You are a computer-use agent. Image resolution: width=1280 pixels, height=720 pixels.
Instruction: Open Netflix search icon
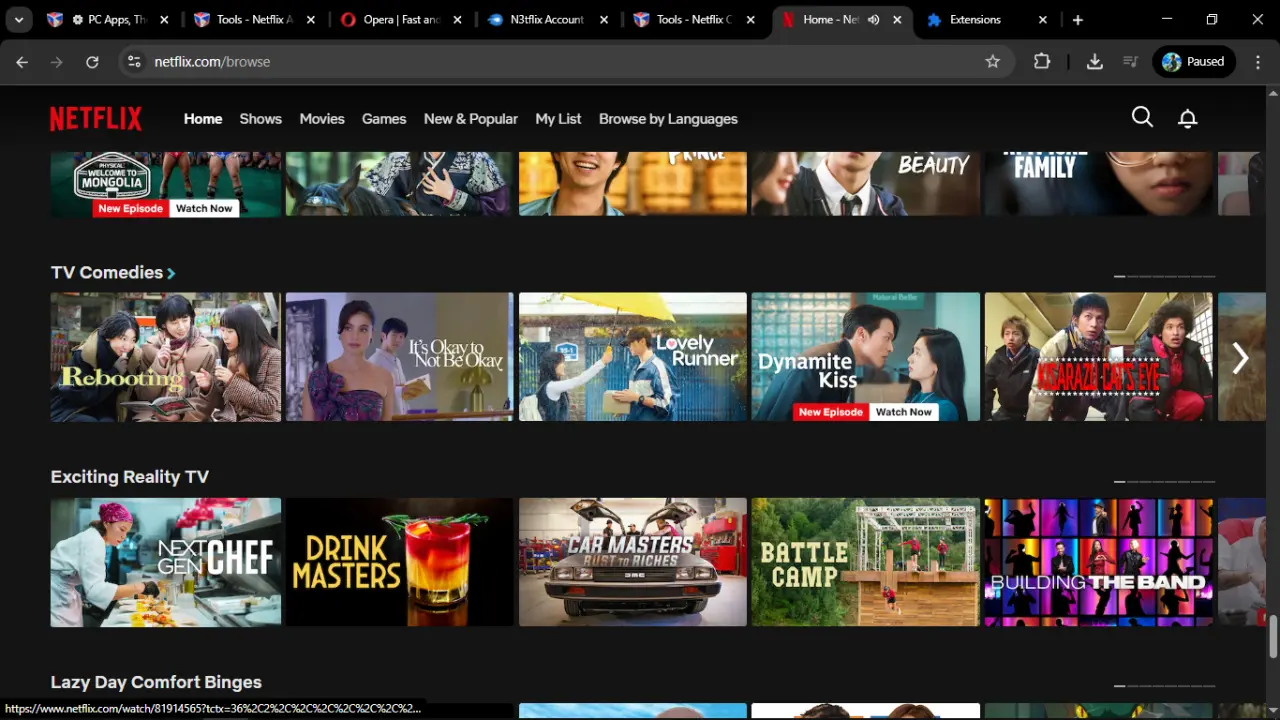1142,118
